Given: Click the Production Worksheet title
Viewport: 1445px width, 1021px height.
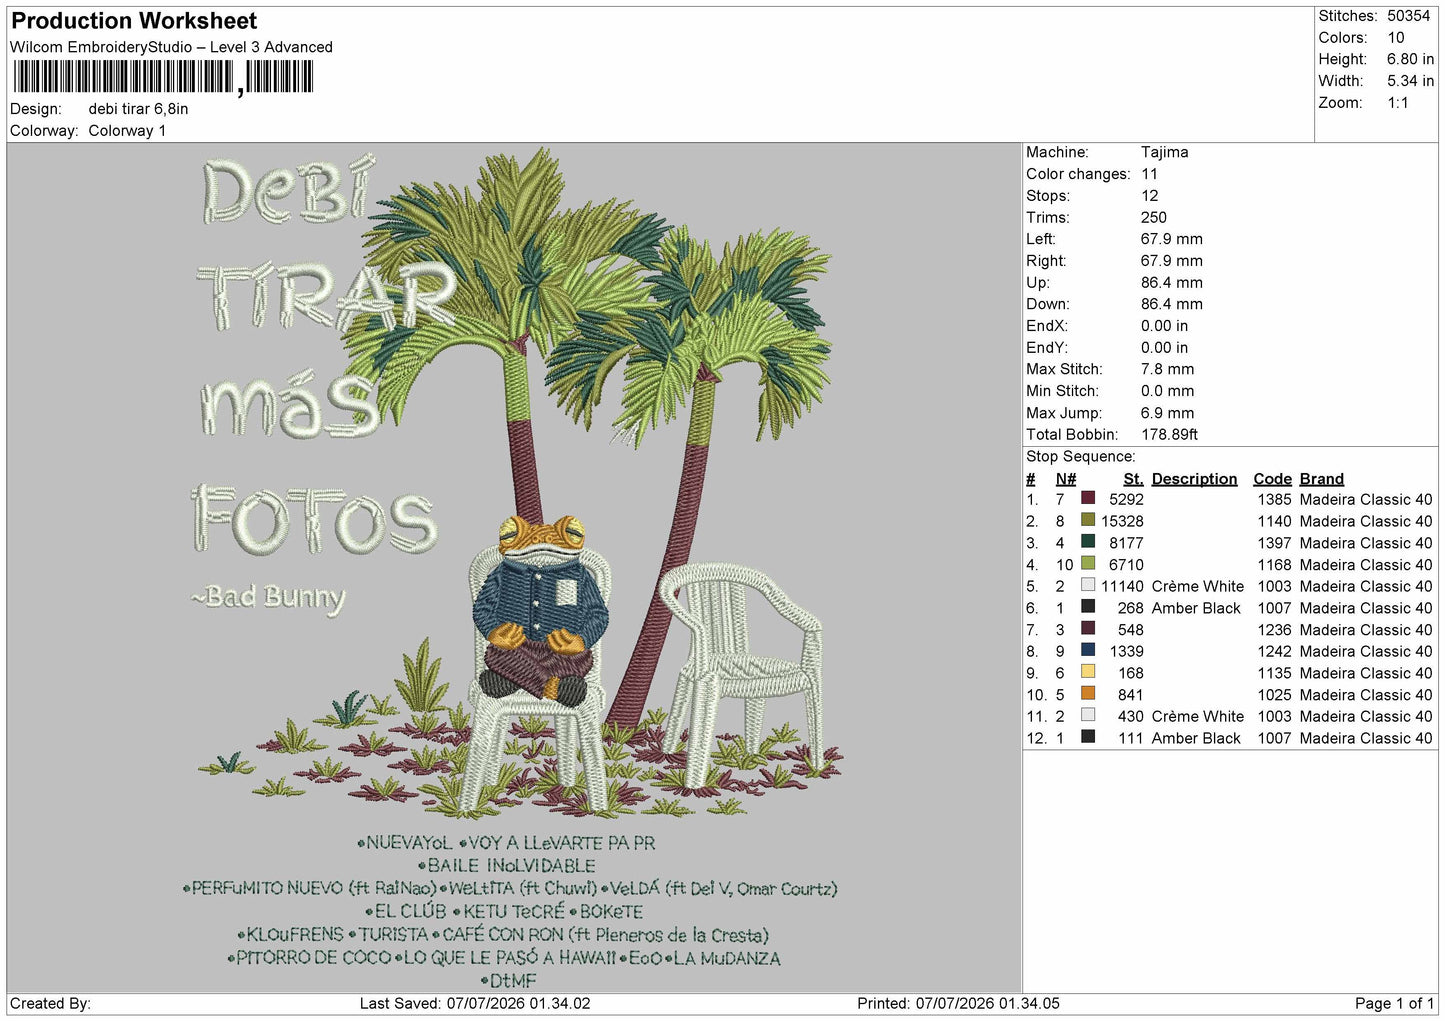Looking at the screenshot, I should coord(134,21).
